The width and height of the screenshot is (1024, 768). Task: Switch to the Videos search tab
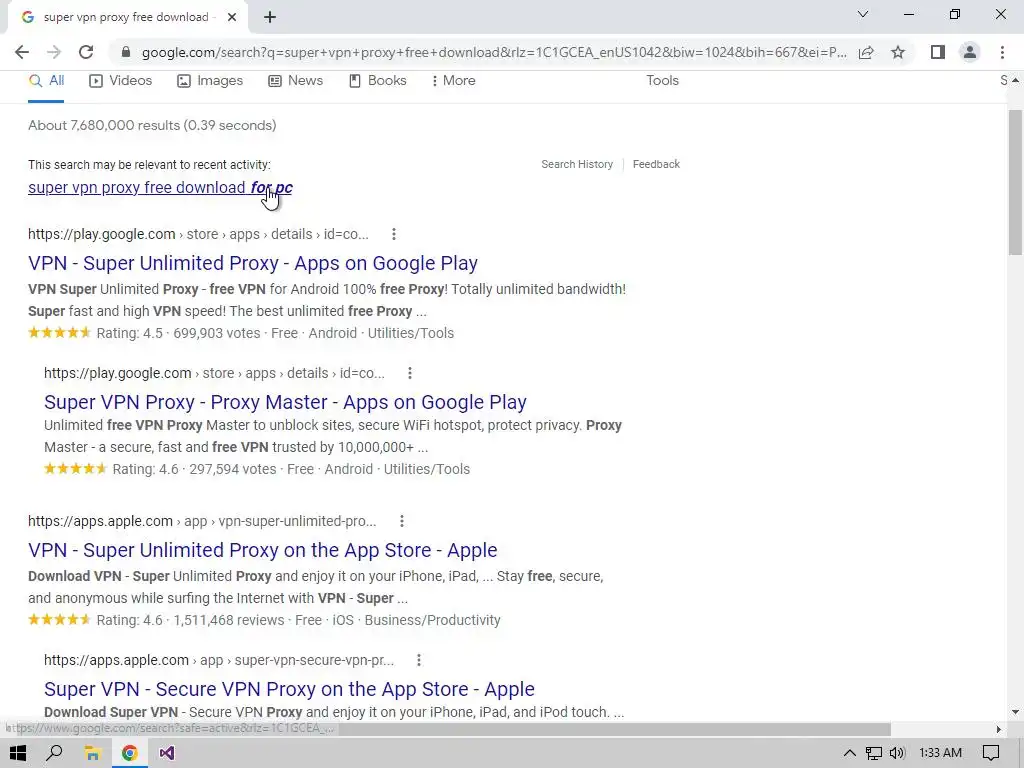point(121,80)
